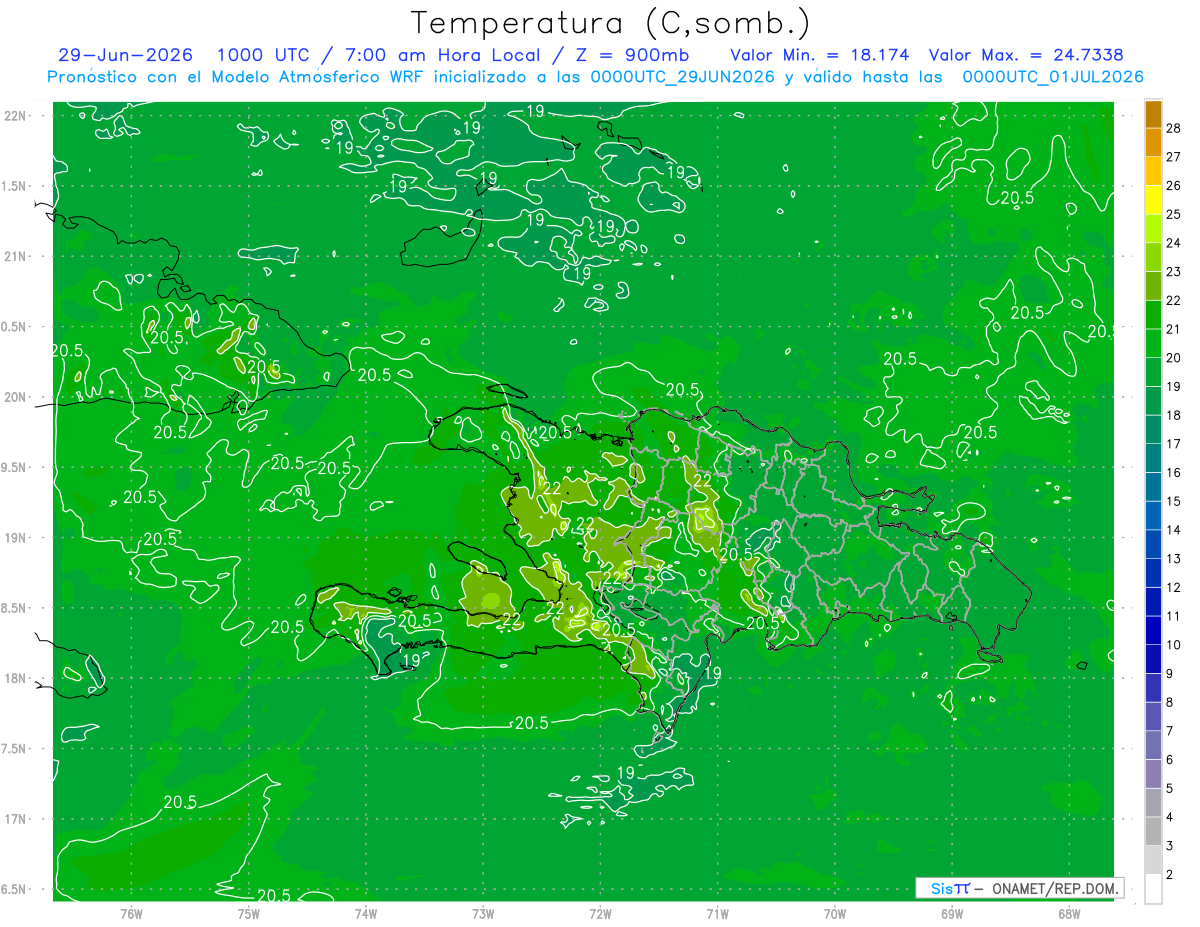The width and height of the screenshot is (1200, 927).
Task: Click the "17N" latitude label
Action: 15,819
